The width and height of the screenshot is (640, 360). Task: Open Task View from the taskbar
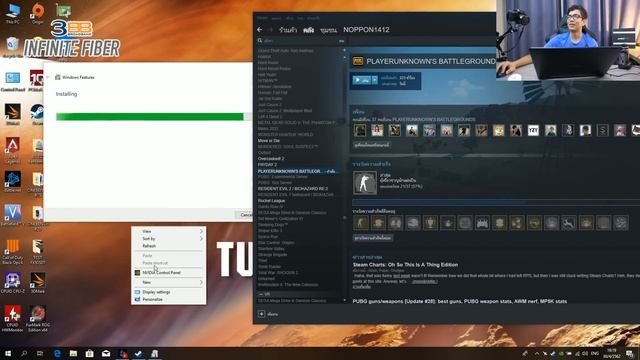(40, 353)
